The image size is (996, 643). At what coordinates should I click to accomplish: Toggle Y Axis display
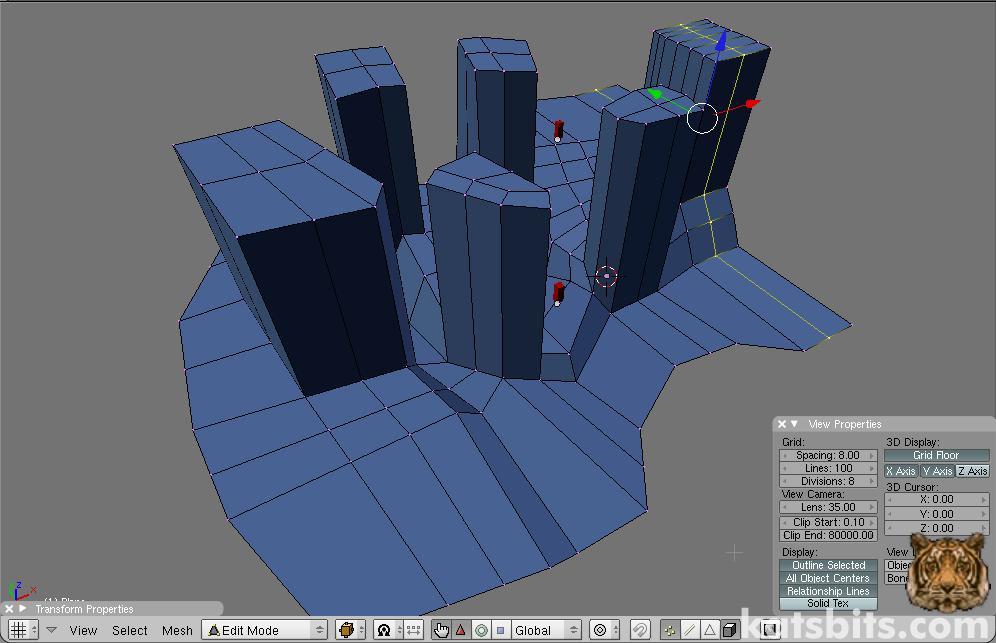tap(938, 471)
